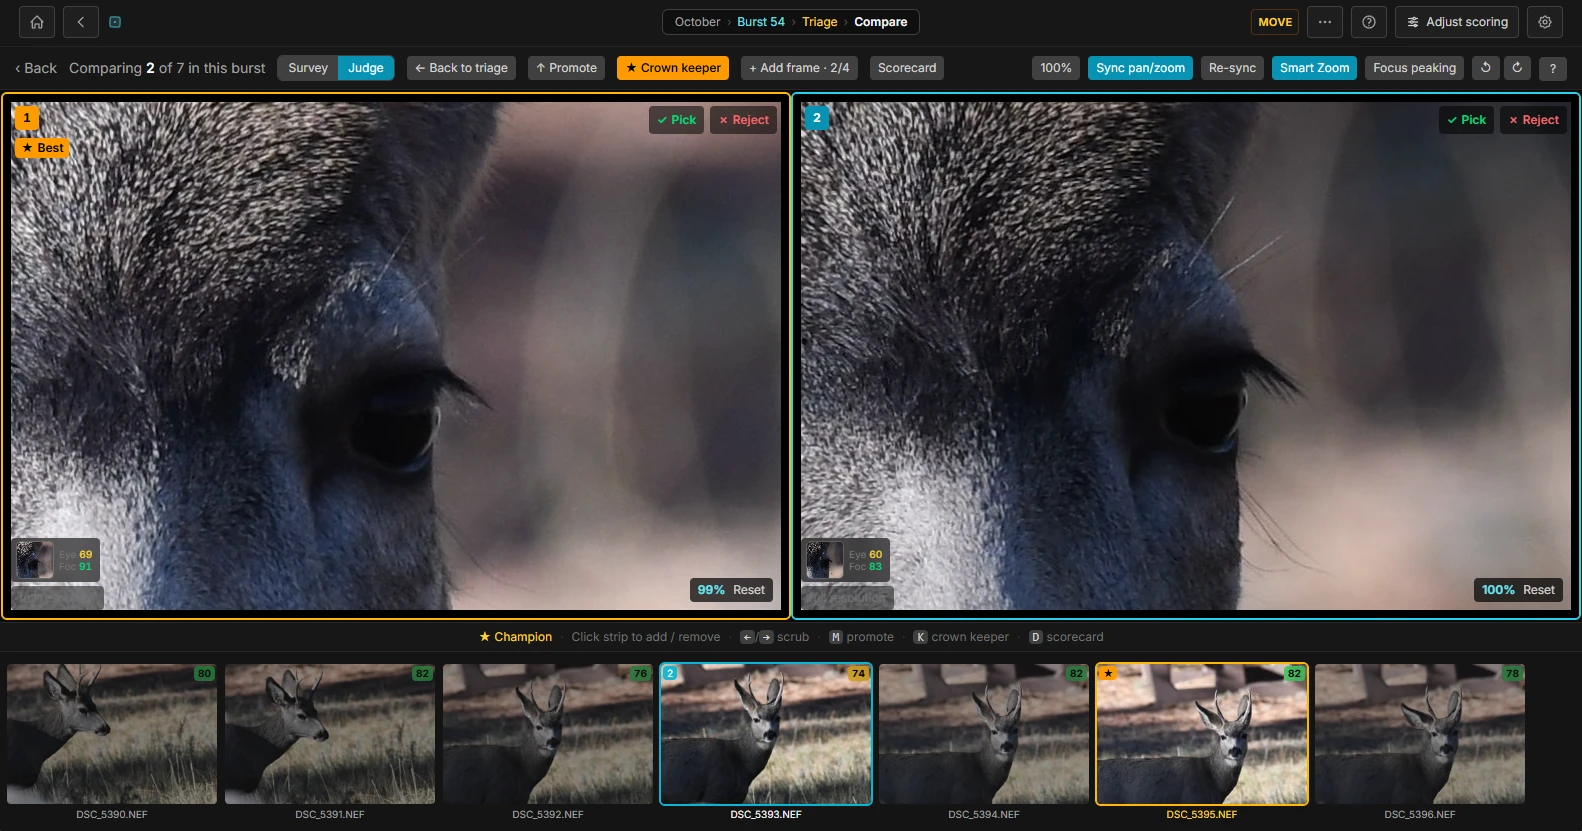Image resolution: width=1582 pixels, height=831 pixels.
Task: Crown keeper for this burst
Action: click(x=673, y=68)
